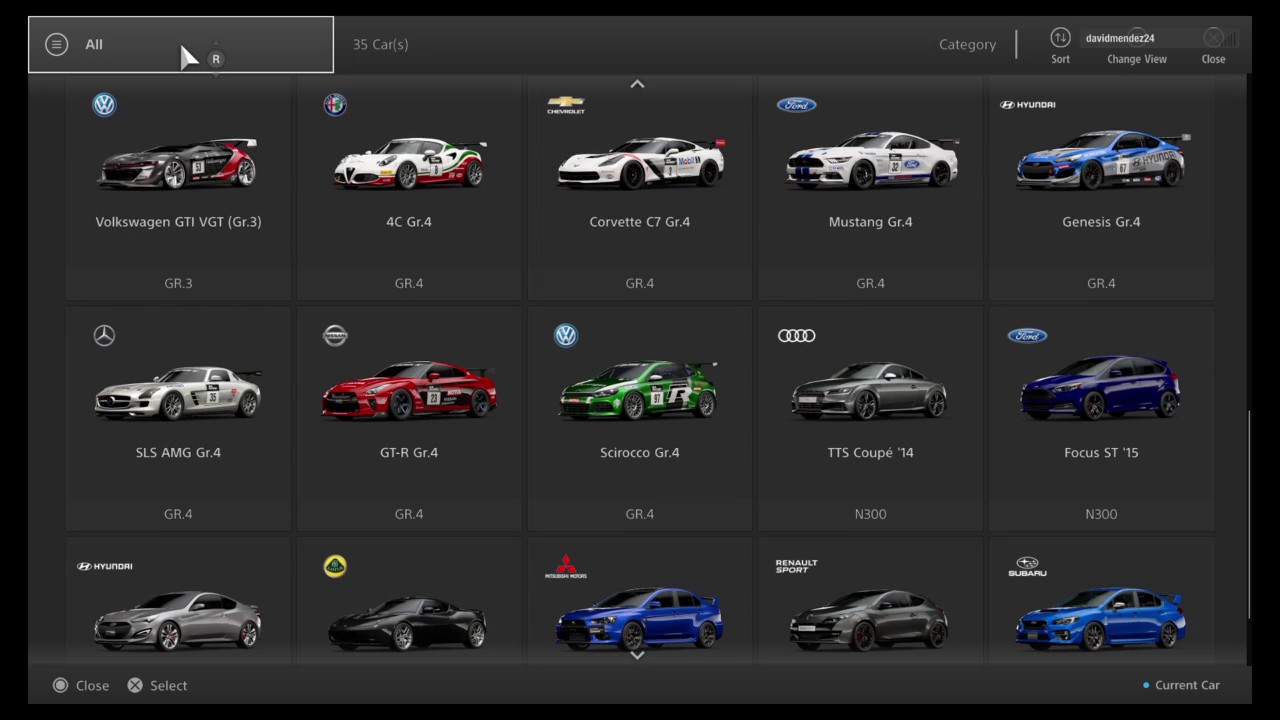Select the grey Renault Sport car image

pyautogui.click(x=870, y=620)
